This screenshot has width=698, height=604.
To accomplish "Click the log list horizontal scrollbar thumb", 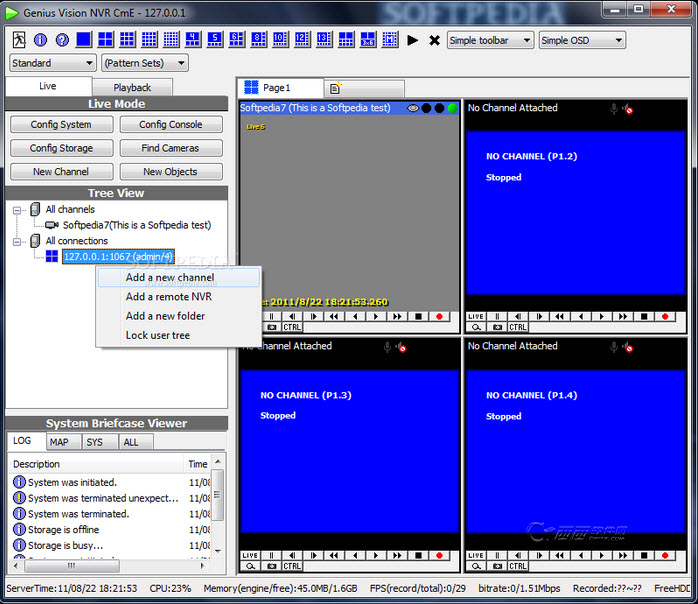I will tap(72, 566).
